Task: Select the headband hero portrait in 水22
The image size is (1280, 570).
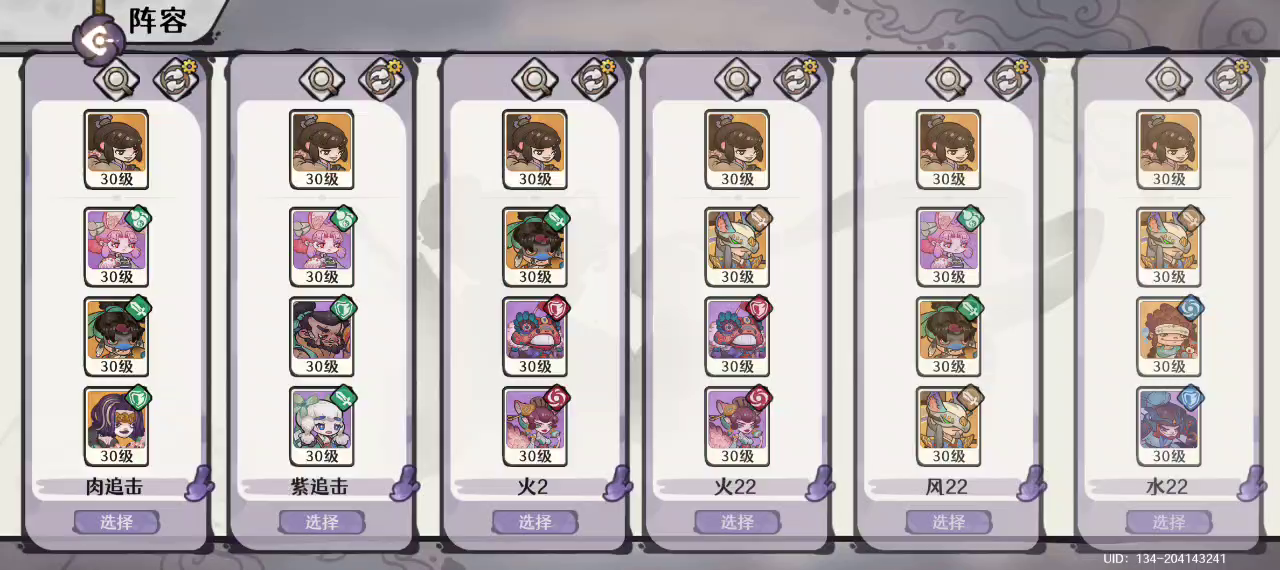Action: pyautogui.click(x=1168, y=336)
